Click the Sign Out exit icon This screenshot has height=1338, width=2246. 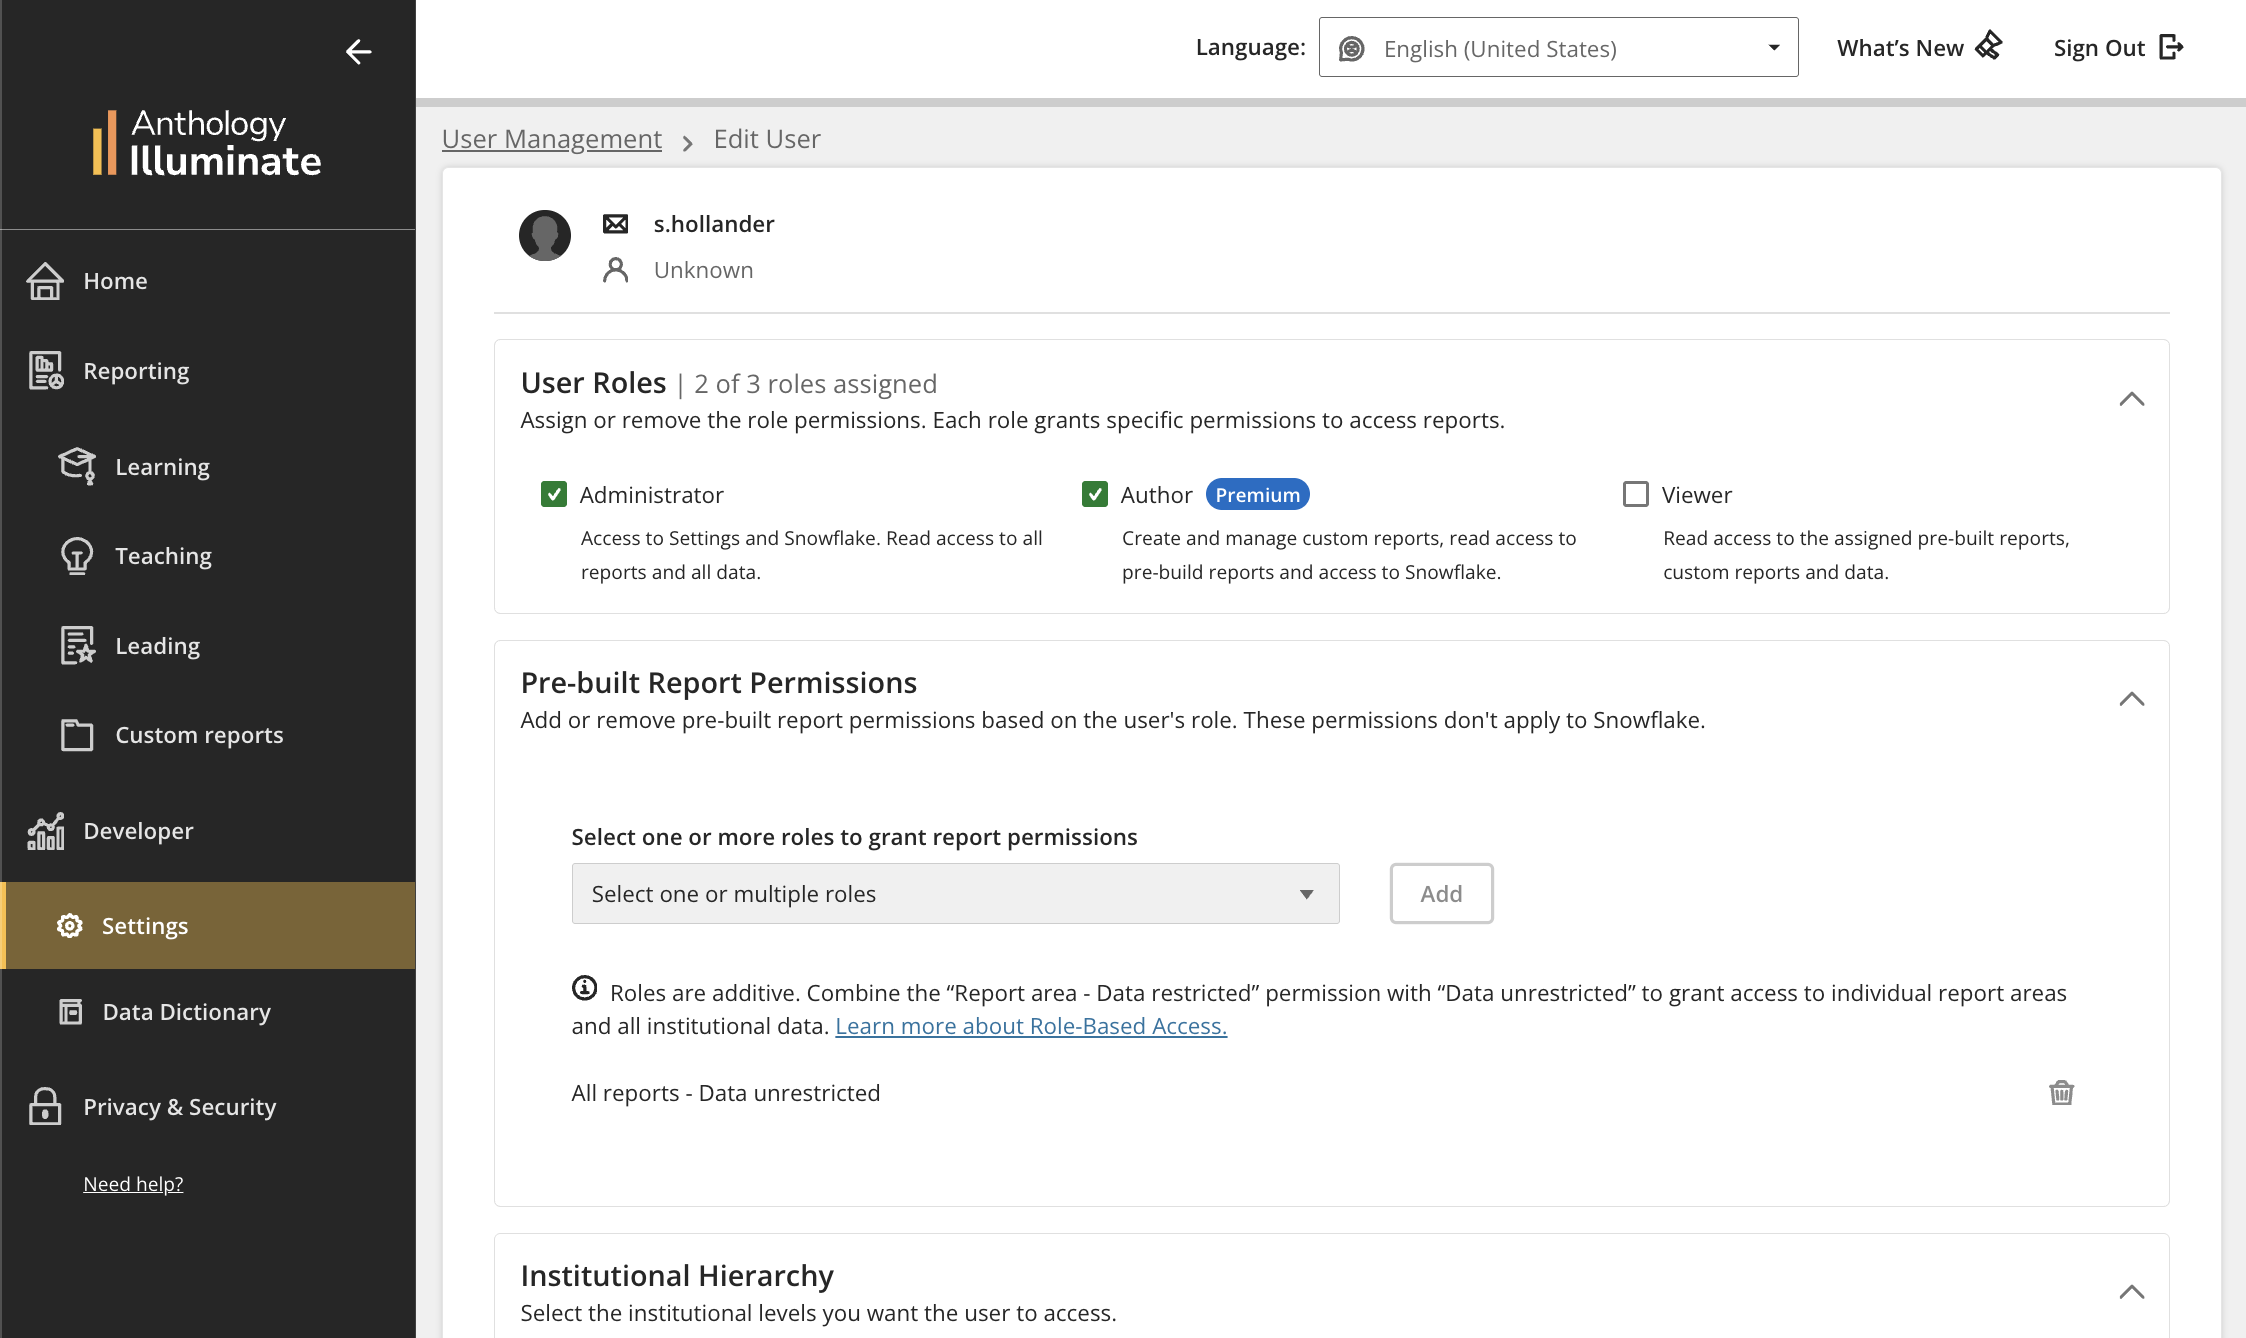click(2171, 47)
